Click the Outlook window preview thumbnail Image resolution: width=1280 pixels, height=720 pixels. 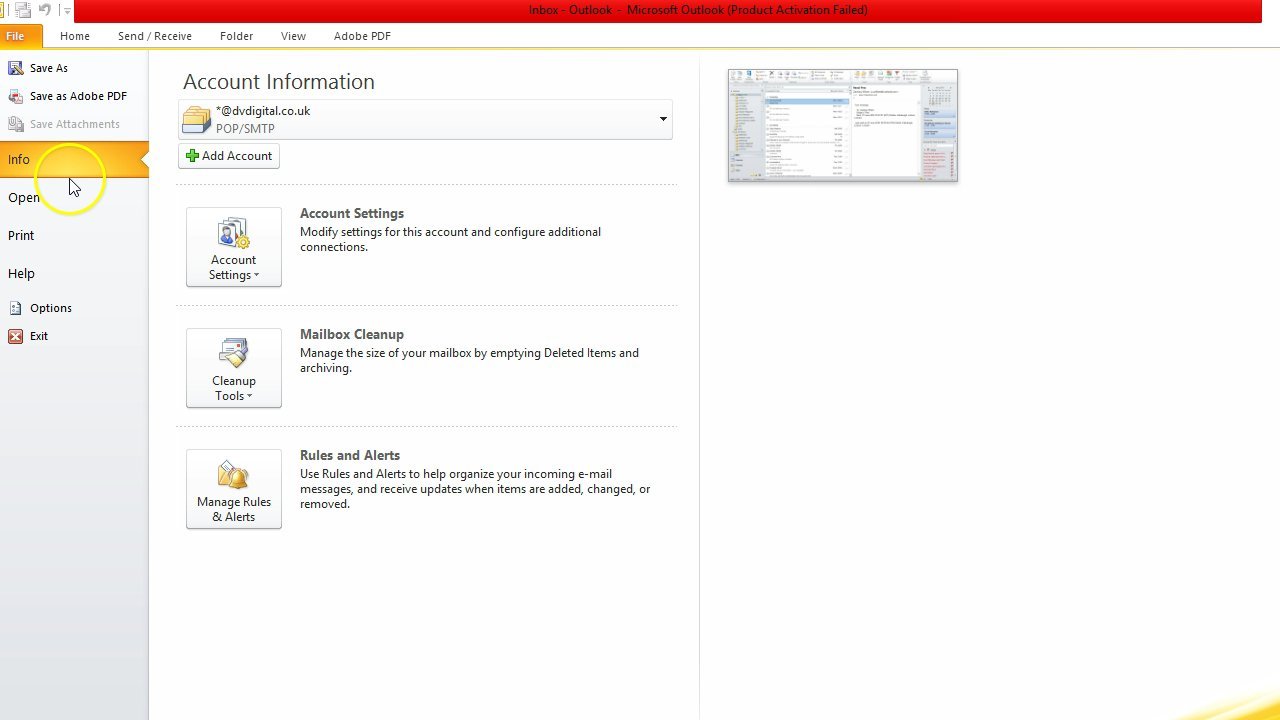pos(843,125)
